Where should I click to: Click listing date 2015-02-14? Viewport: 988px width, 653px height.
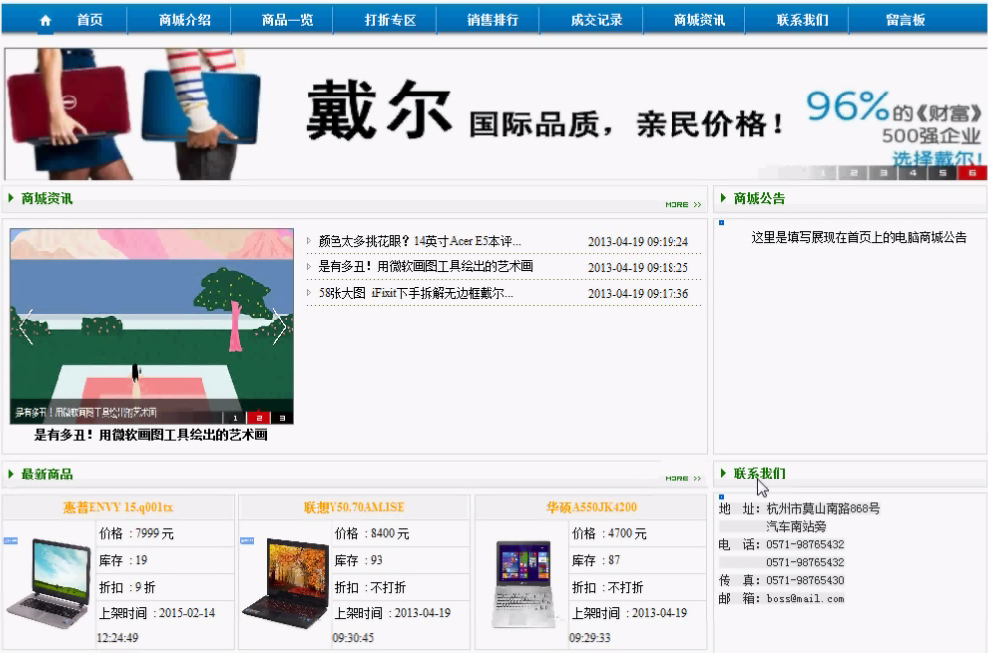[x=187, y=613]
